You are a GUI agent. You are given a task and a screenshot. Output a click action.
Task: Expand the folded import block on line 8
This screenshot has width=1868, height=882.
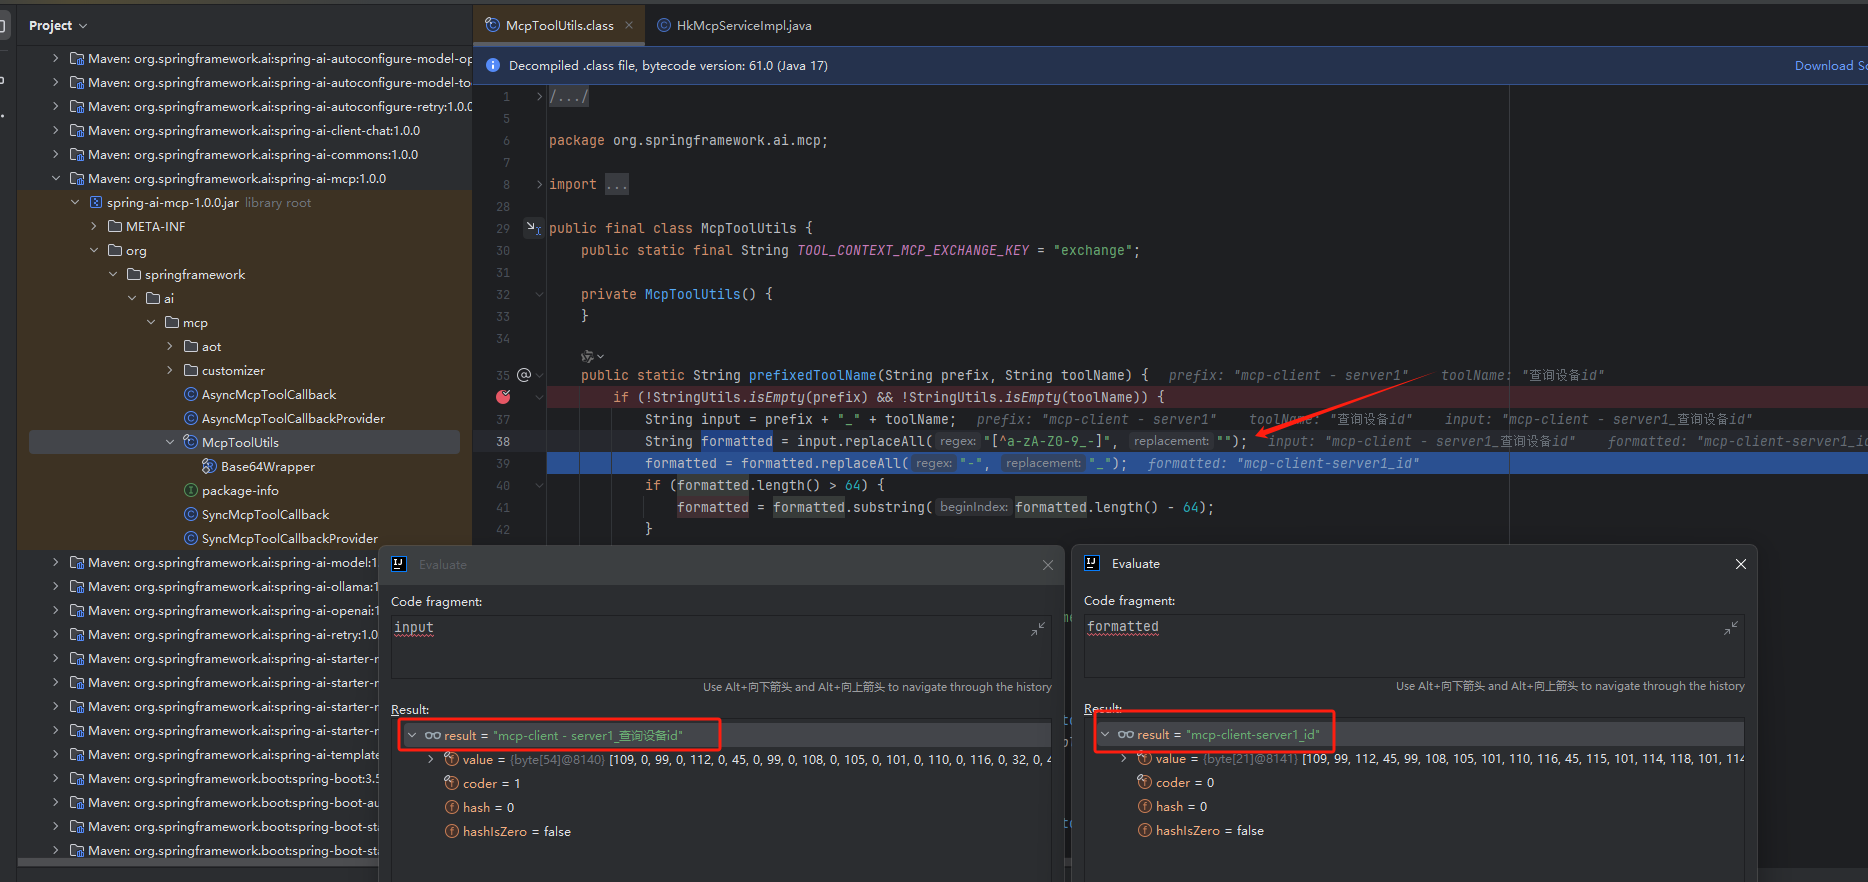(x=540, y=184)
